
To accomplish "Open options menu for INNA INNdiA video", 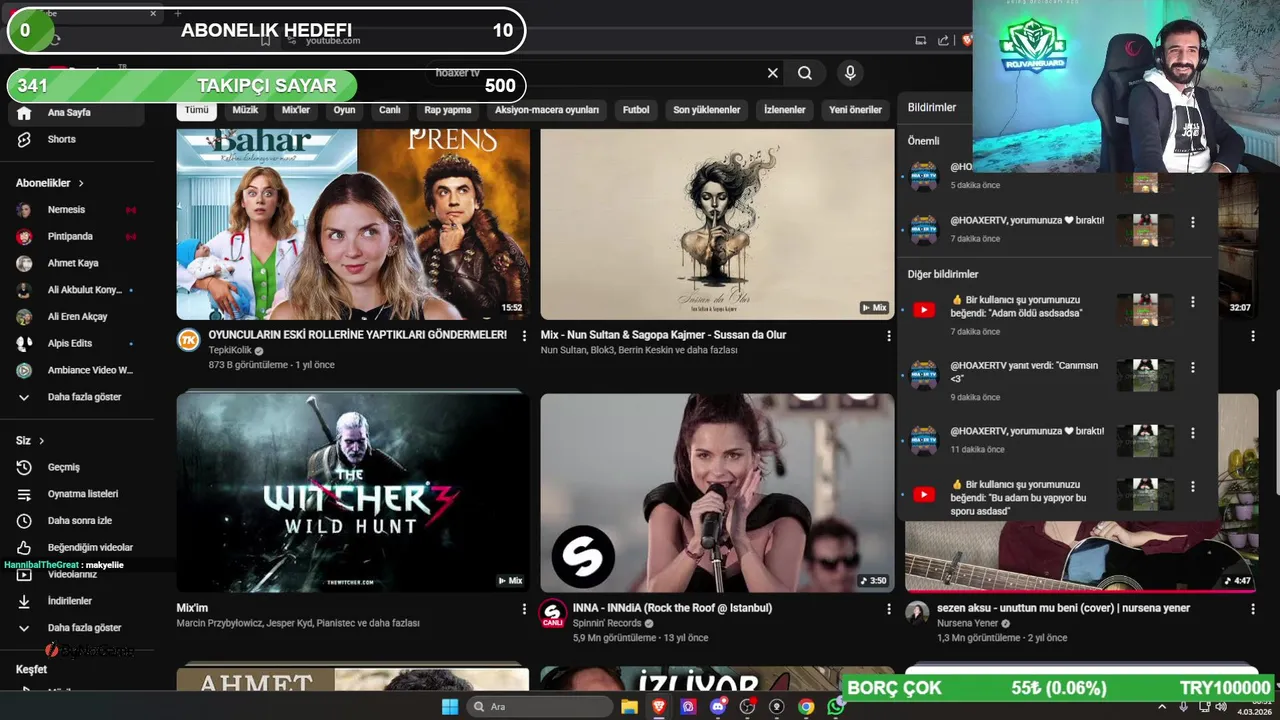I will click(x=888, y=609).
